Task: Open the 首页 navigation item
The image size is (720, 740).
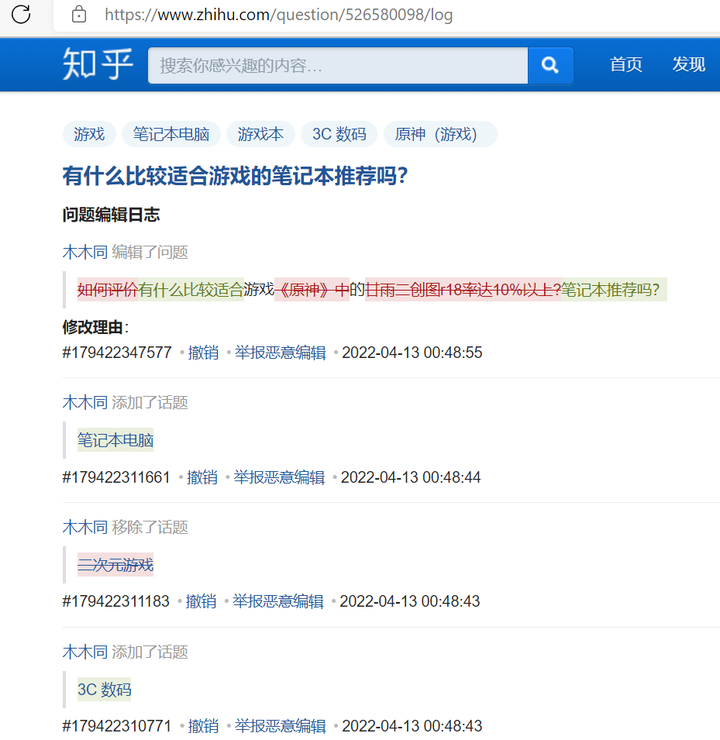Action: tap(626, 64)
